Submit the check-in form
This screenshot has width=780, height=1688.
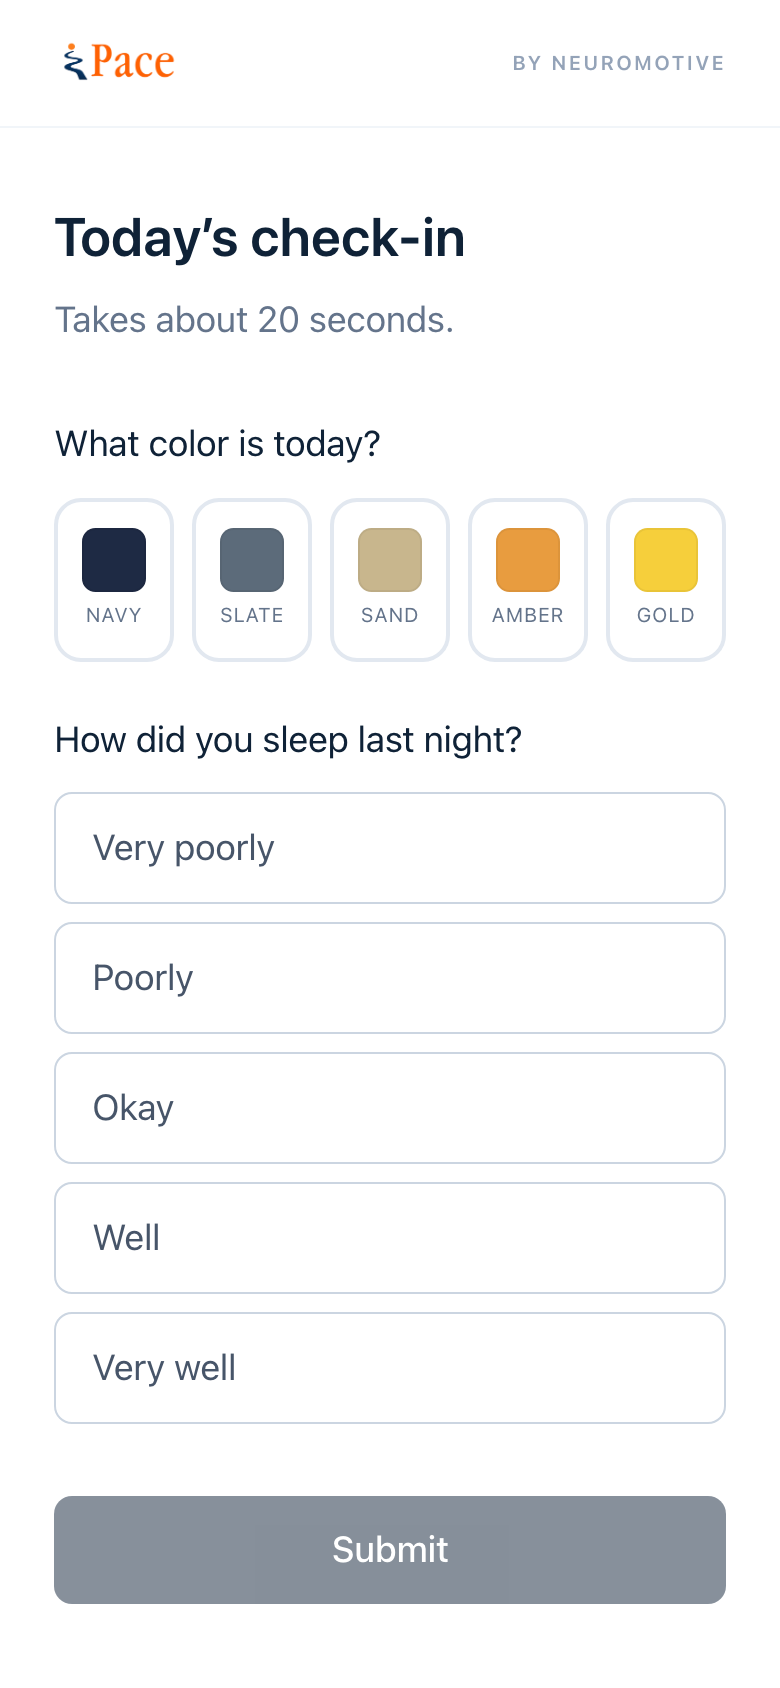coord(390,1550)
